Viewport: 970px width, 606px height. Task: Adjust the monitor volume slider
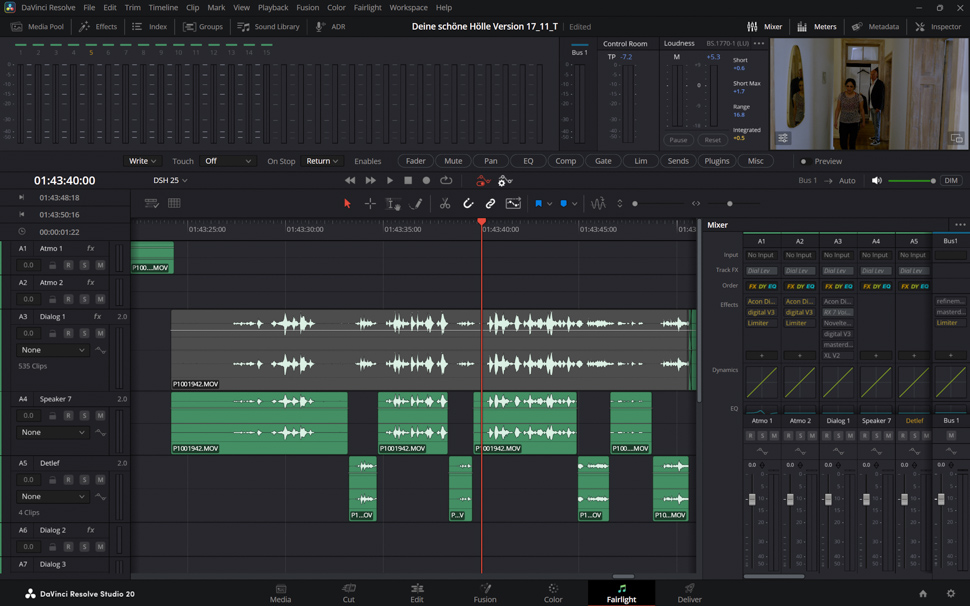(x=911, y=181)
